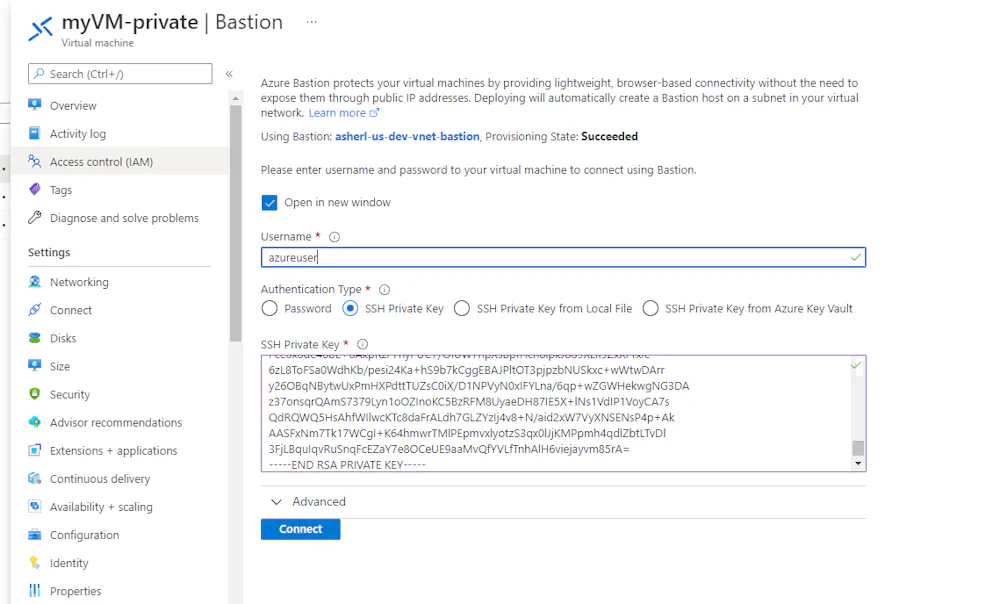
Task: Go to Extensions + applications
Action: tap(113, 451)
